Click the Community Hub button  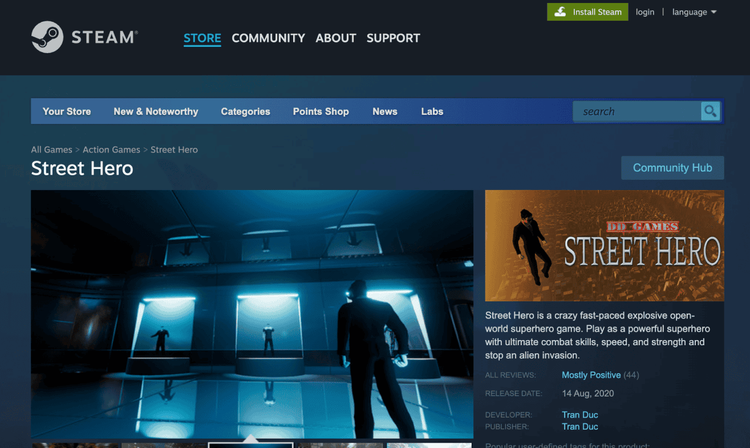pos(673,168)
